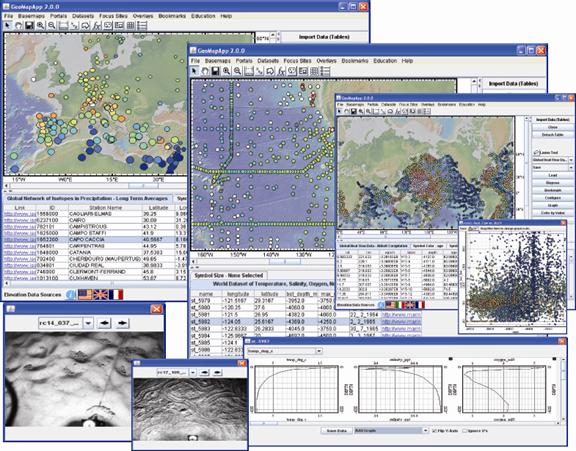This screenshot has width=576, height=451.
Task: Open the Bookmarks menu in the Pacific map window
Action: (x=355, y=61)
